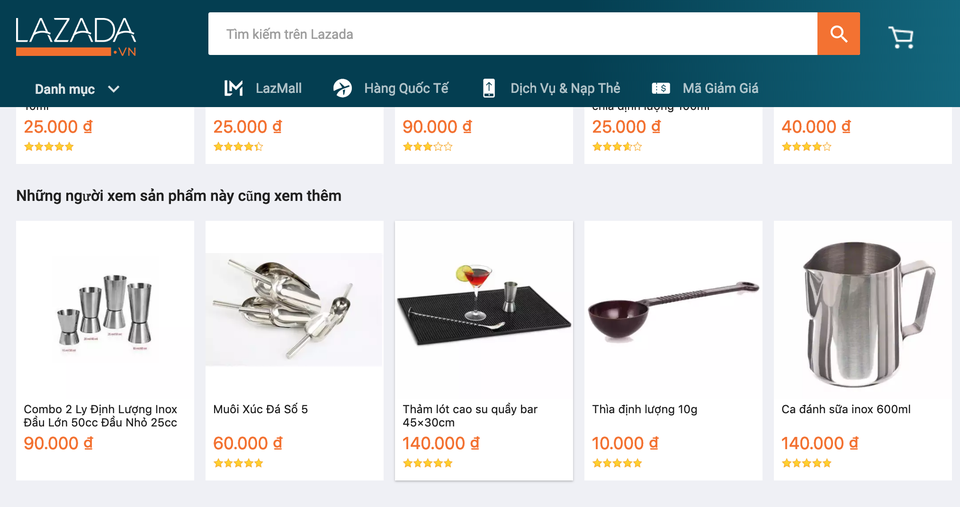Open the LazMall menu link

(278, 88)
